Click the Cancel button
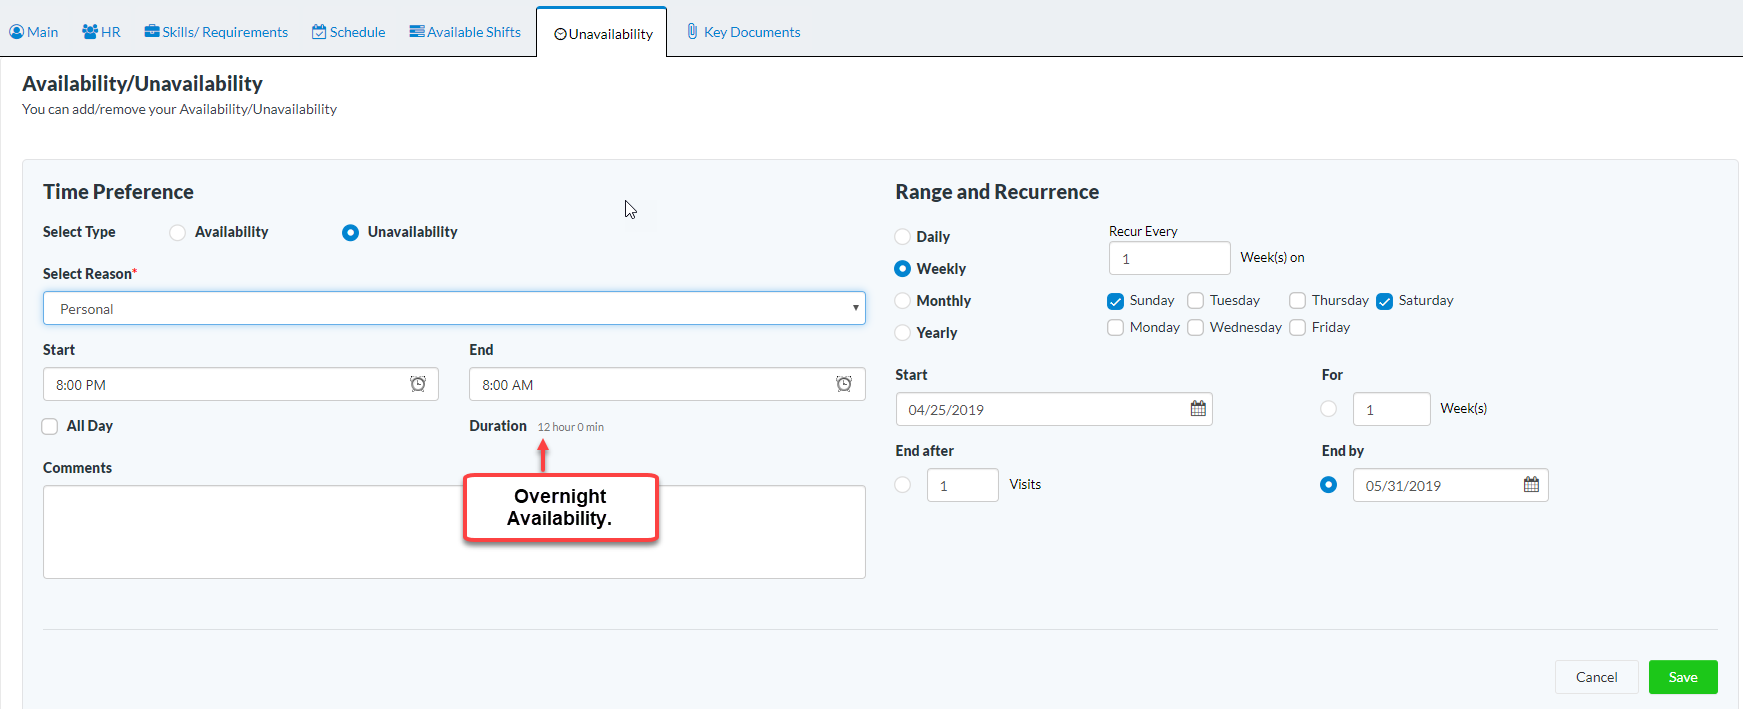1743x709 pixels. pos(1596,677)
